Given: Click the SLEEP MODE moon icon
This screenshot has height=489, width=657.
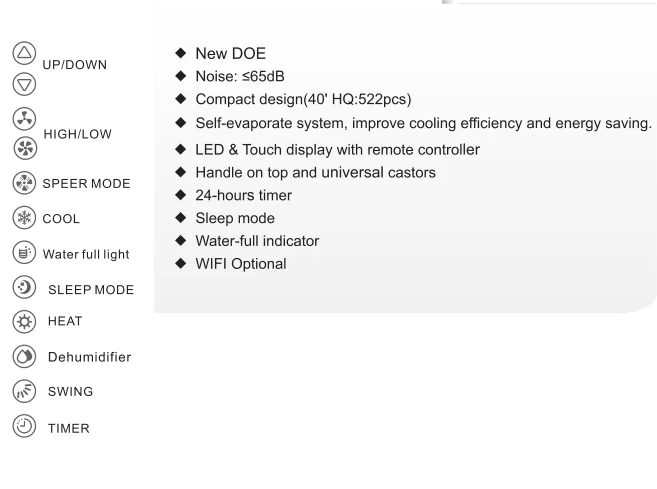Looking at the screenshot, I should click(x=24, y=287).
